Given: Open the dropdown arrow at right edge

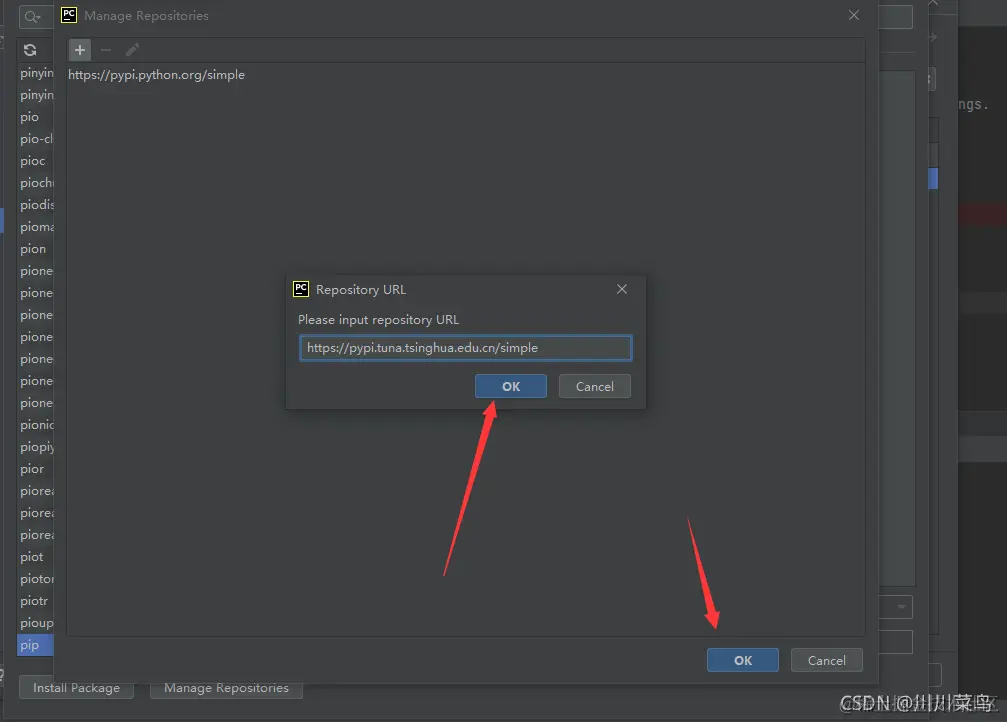Looking at the screenshot, I should [x=902, y=606].
